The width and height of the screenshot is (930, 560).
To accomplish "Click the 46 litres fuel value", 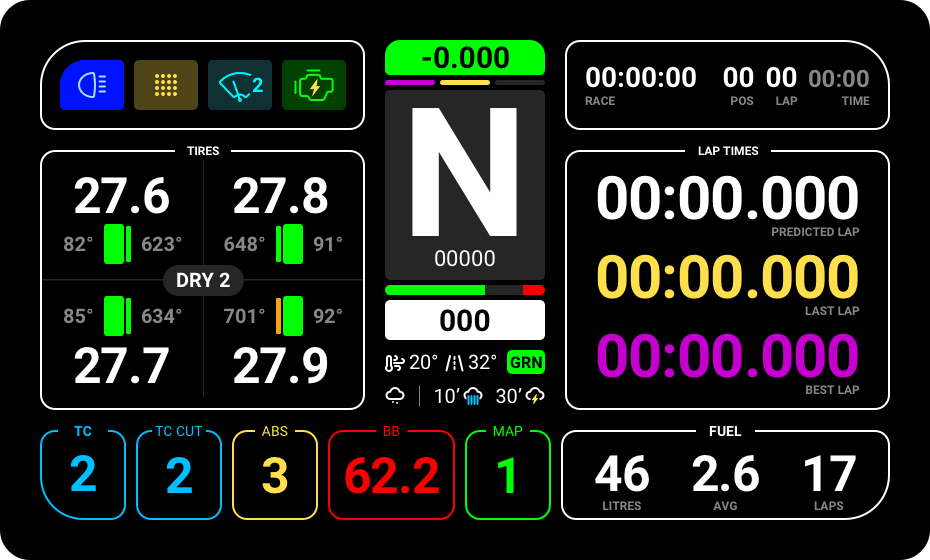I will (622, 475).
